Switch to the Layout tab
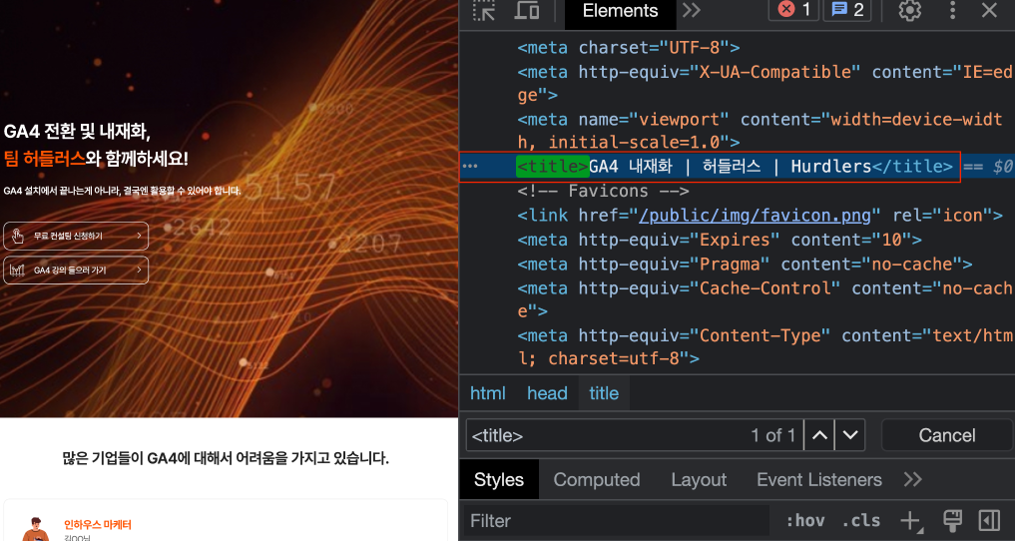 point(698,480)
